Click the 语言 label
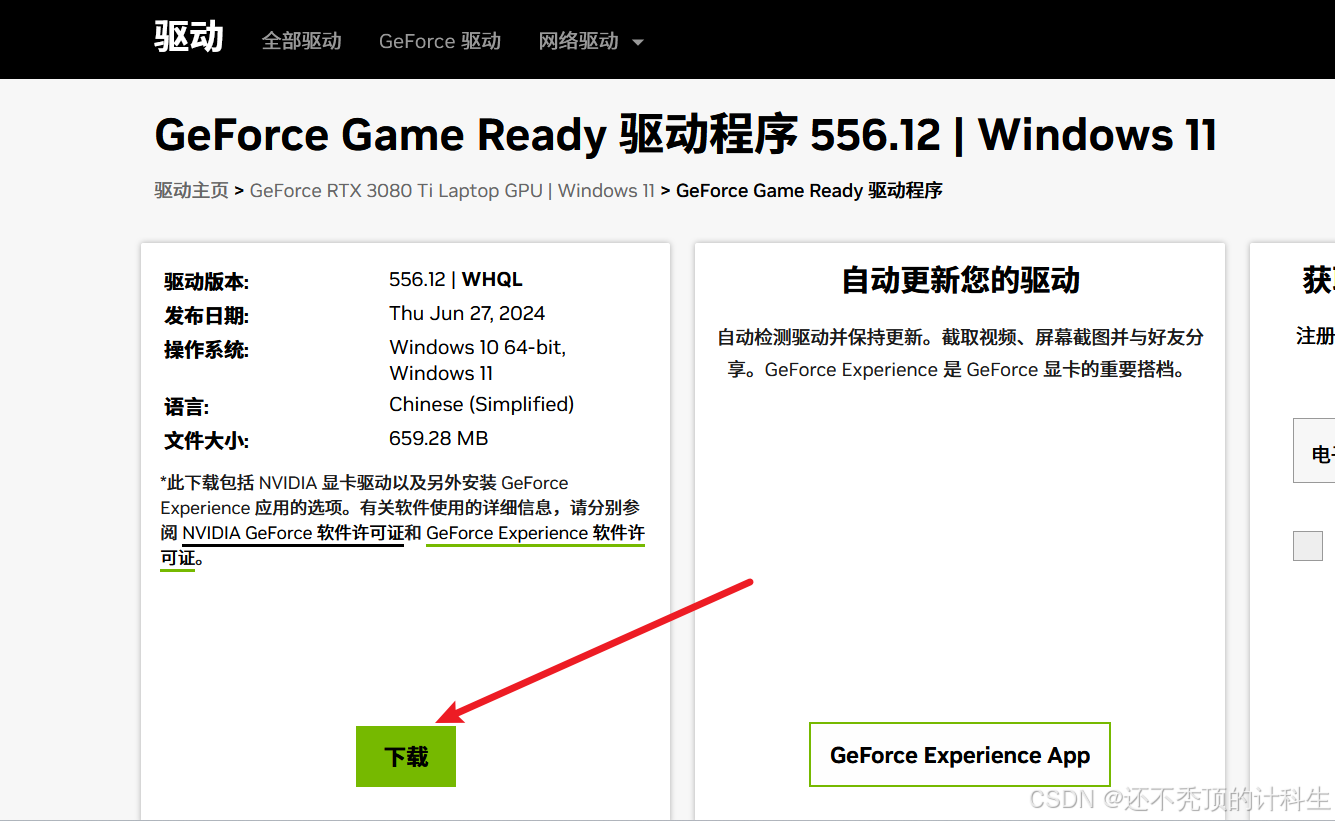 187,407
